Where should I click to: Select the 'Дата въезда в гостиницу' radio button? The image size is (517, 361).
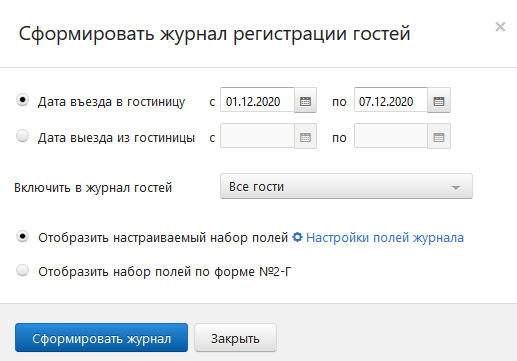coord(23,100)
